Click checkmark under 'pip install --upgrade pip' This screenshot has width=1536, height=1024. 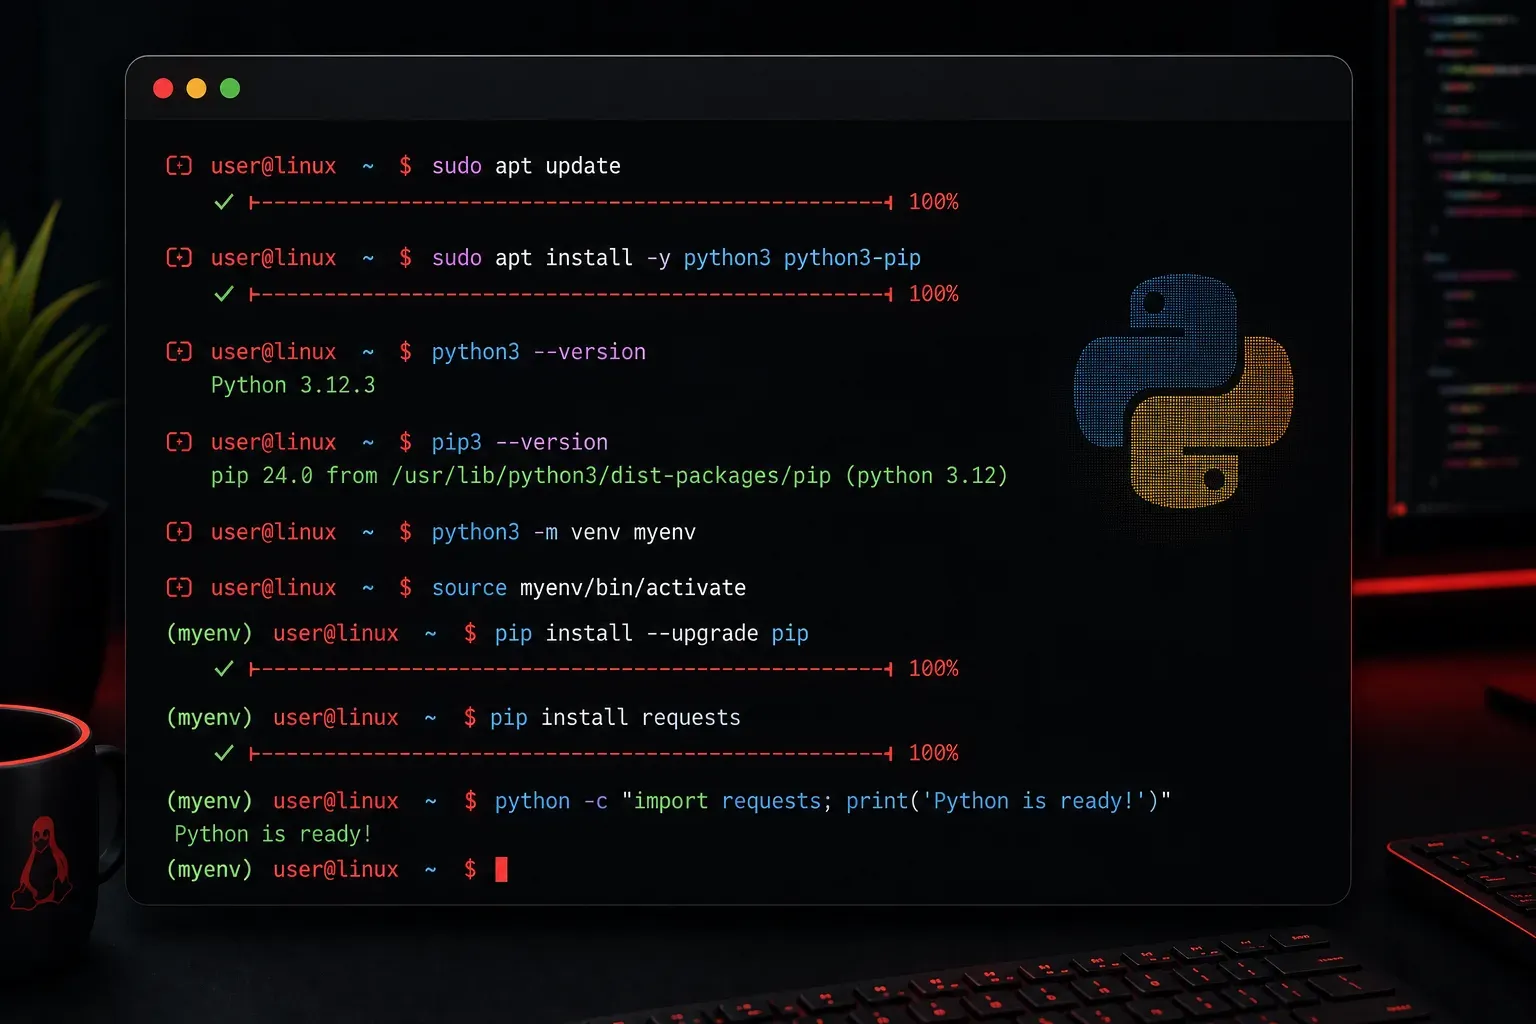224,668
